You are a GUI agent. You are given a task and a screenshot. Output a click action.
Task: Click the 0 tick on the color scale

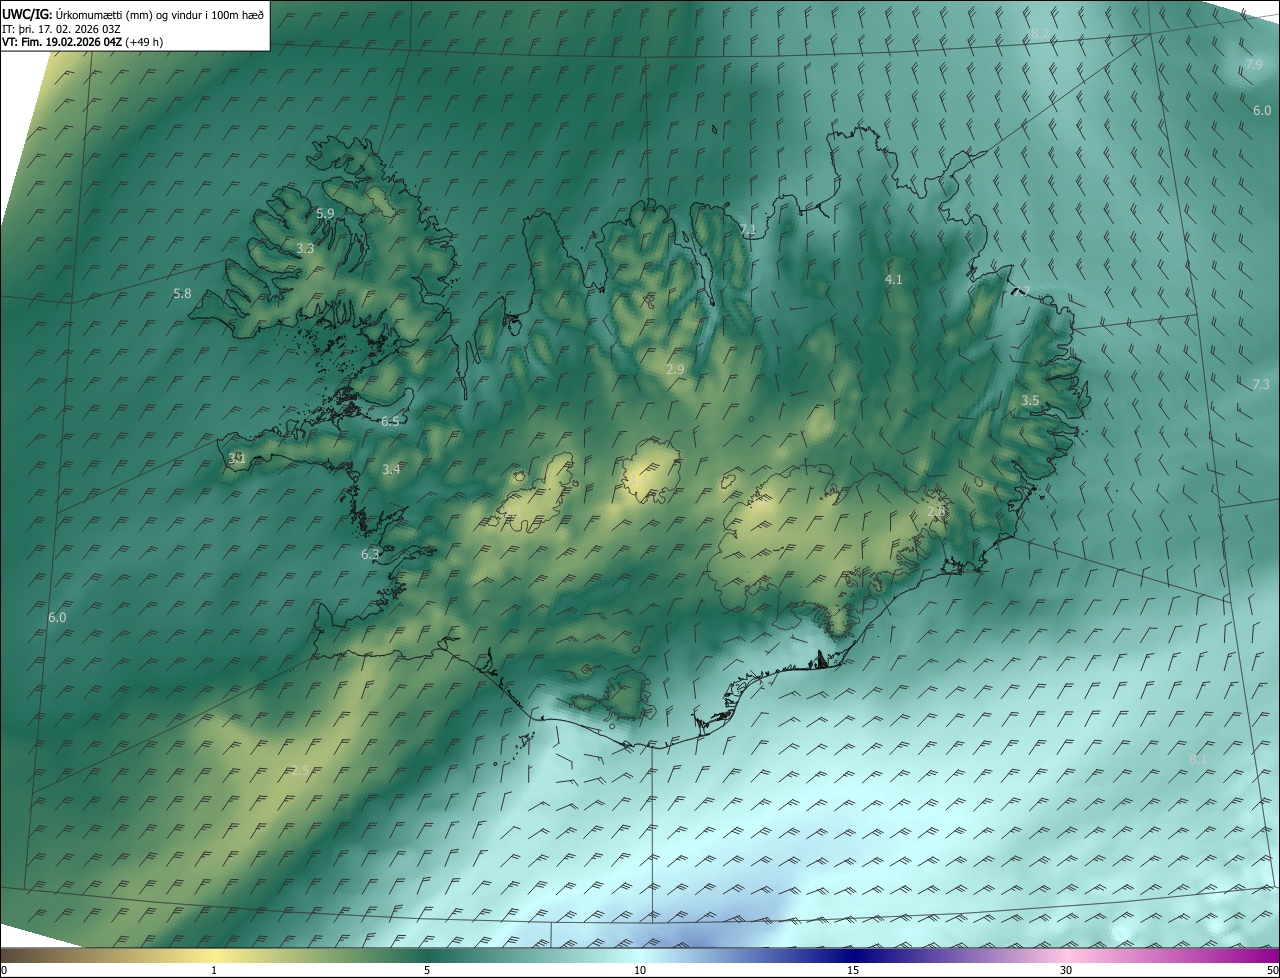tap(3, 971)
